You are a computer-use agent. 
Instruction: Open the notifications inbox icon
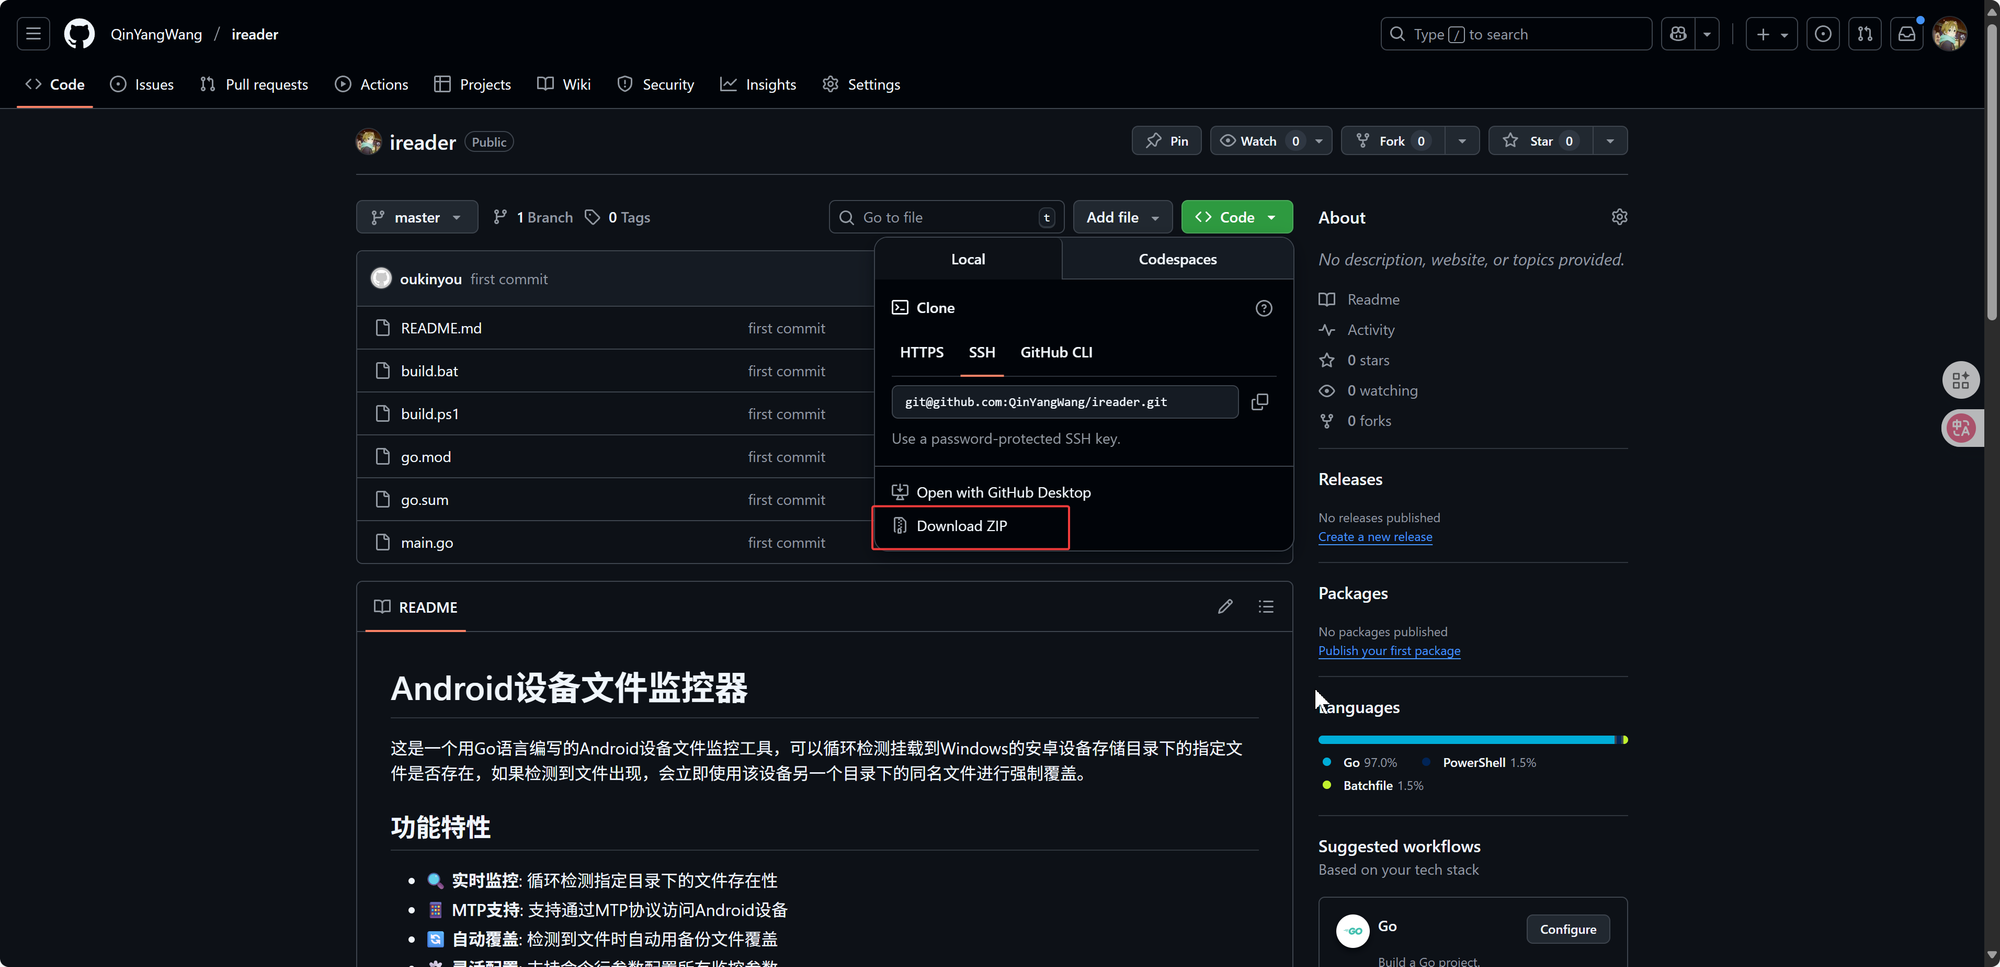[x=1907, y=34]
